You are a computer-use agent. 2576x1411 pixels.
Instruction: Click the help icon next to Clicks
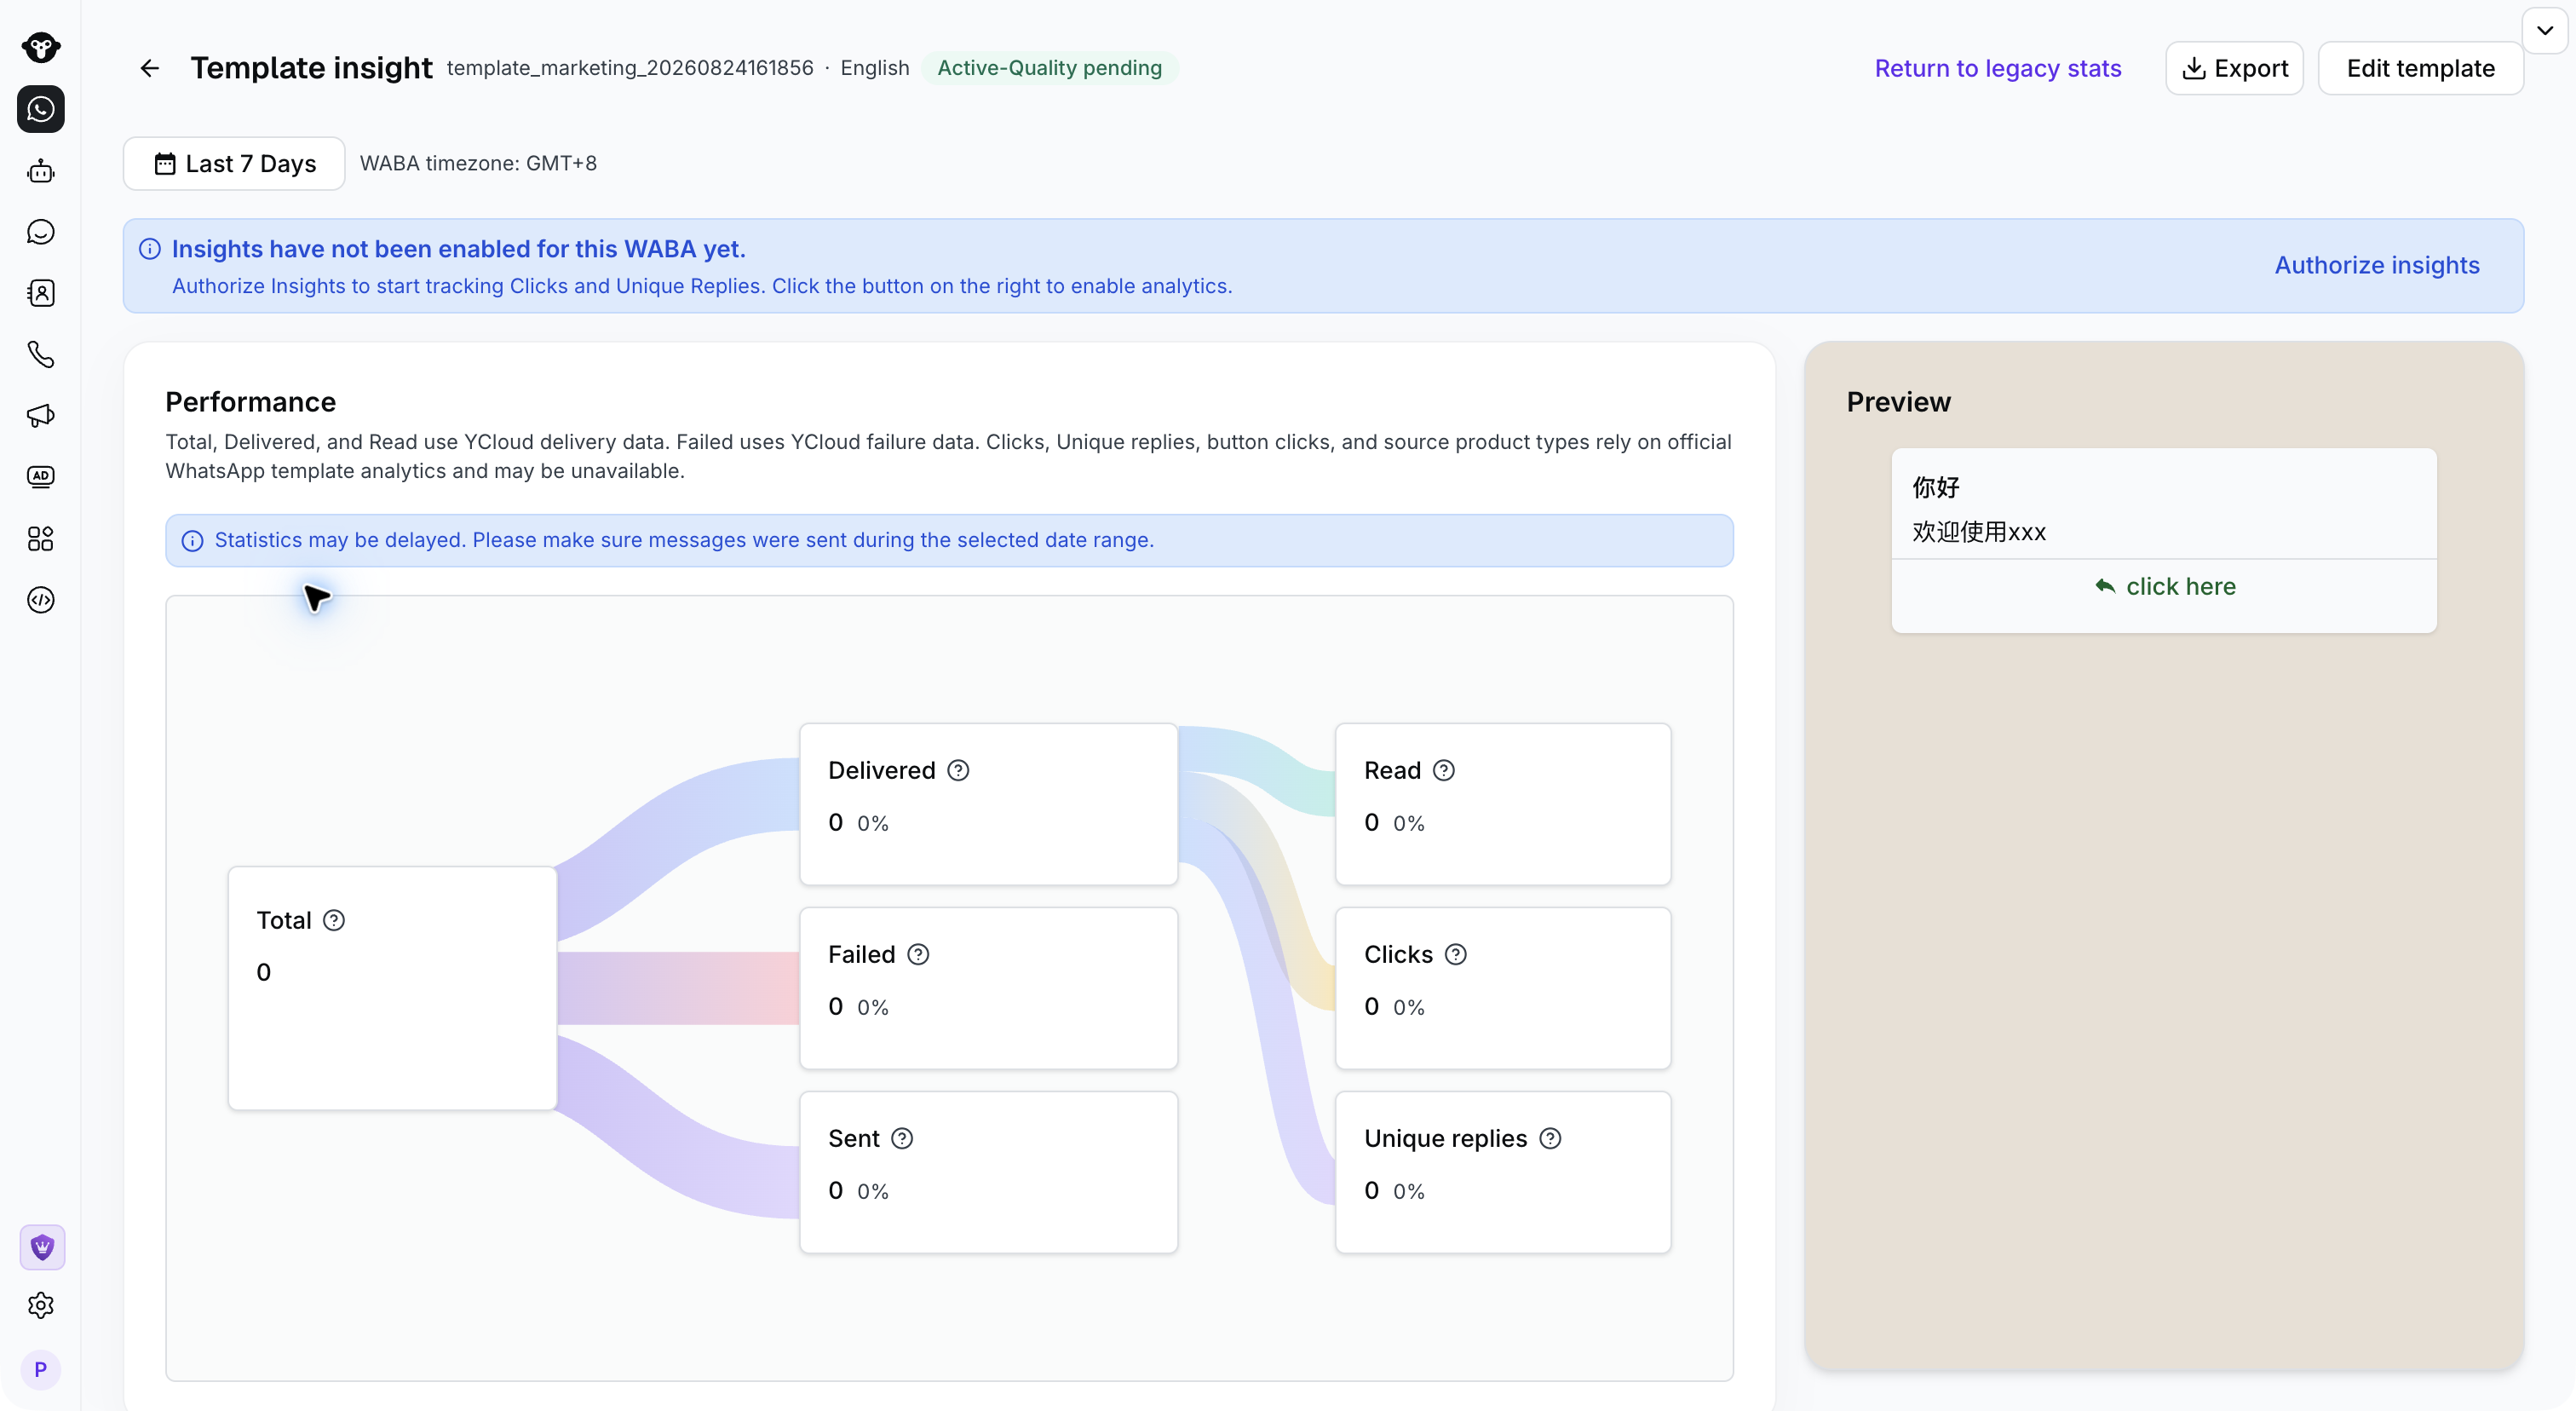click(1456, 954)
